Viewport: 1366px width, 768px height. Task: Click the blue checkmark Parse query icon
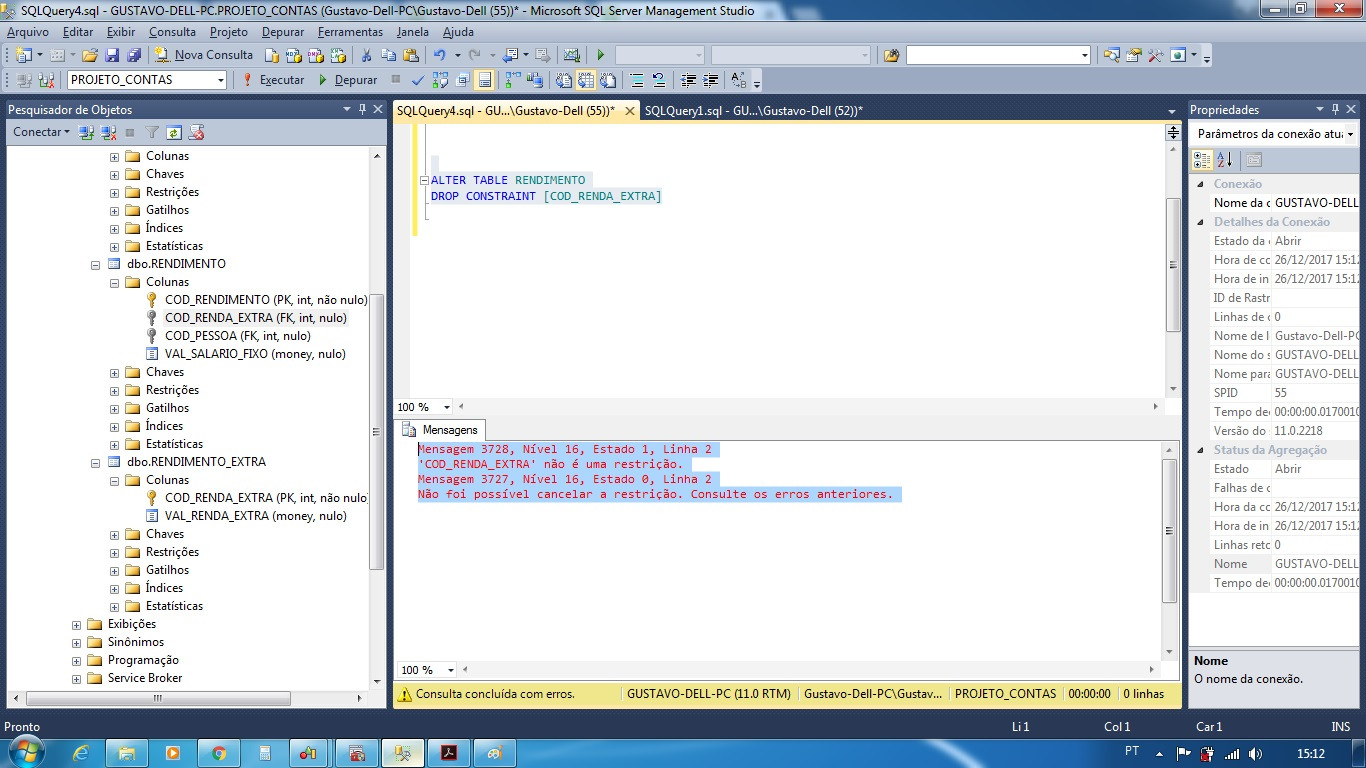pyautogui.click(x=417, y=80)
